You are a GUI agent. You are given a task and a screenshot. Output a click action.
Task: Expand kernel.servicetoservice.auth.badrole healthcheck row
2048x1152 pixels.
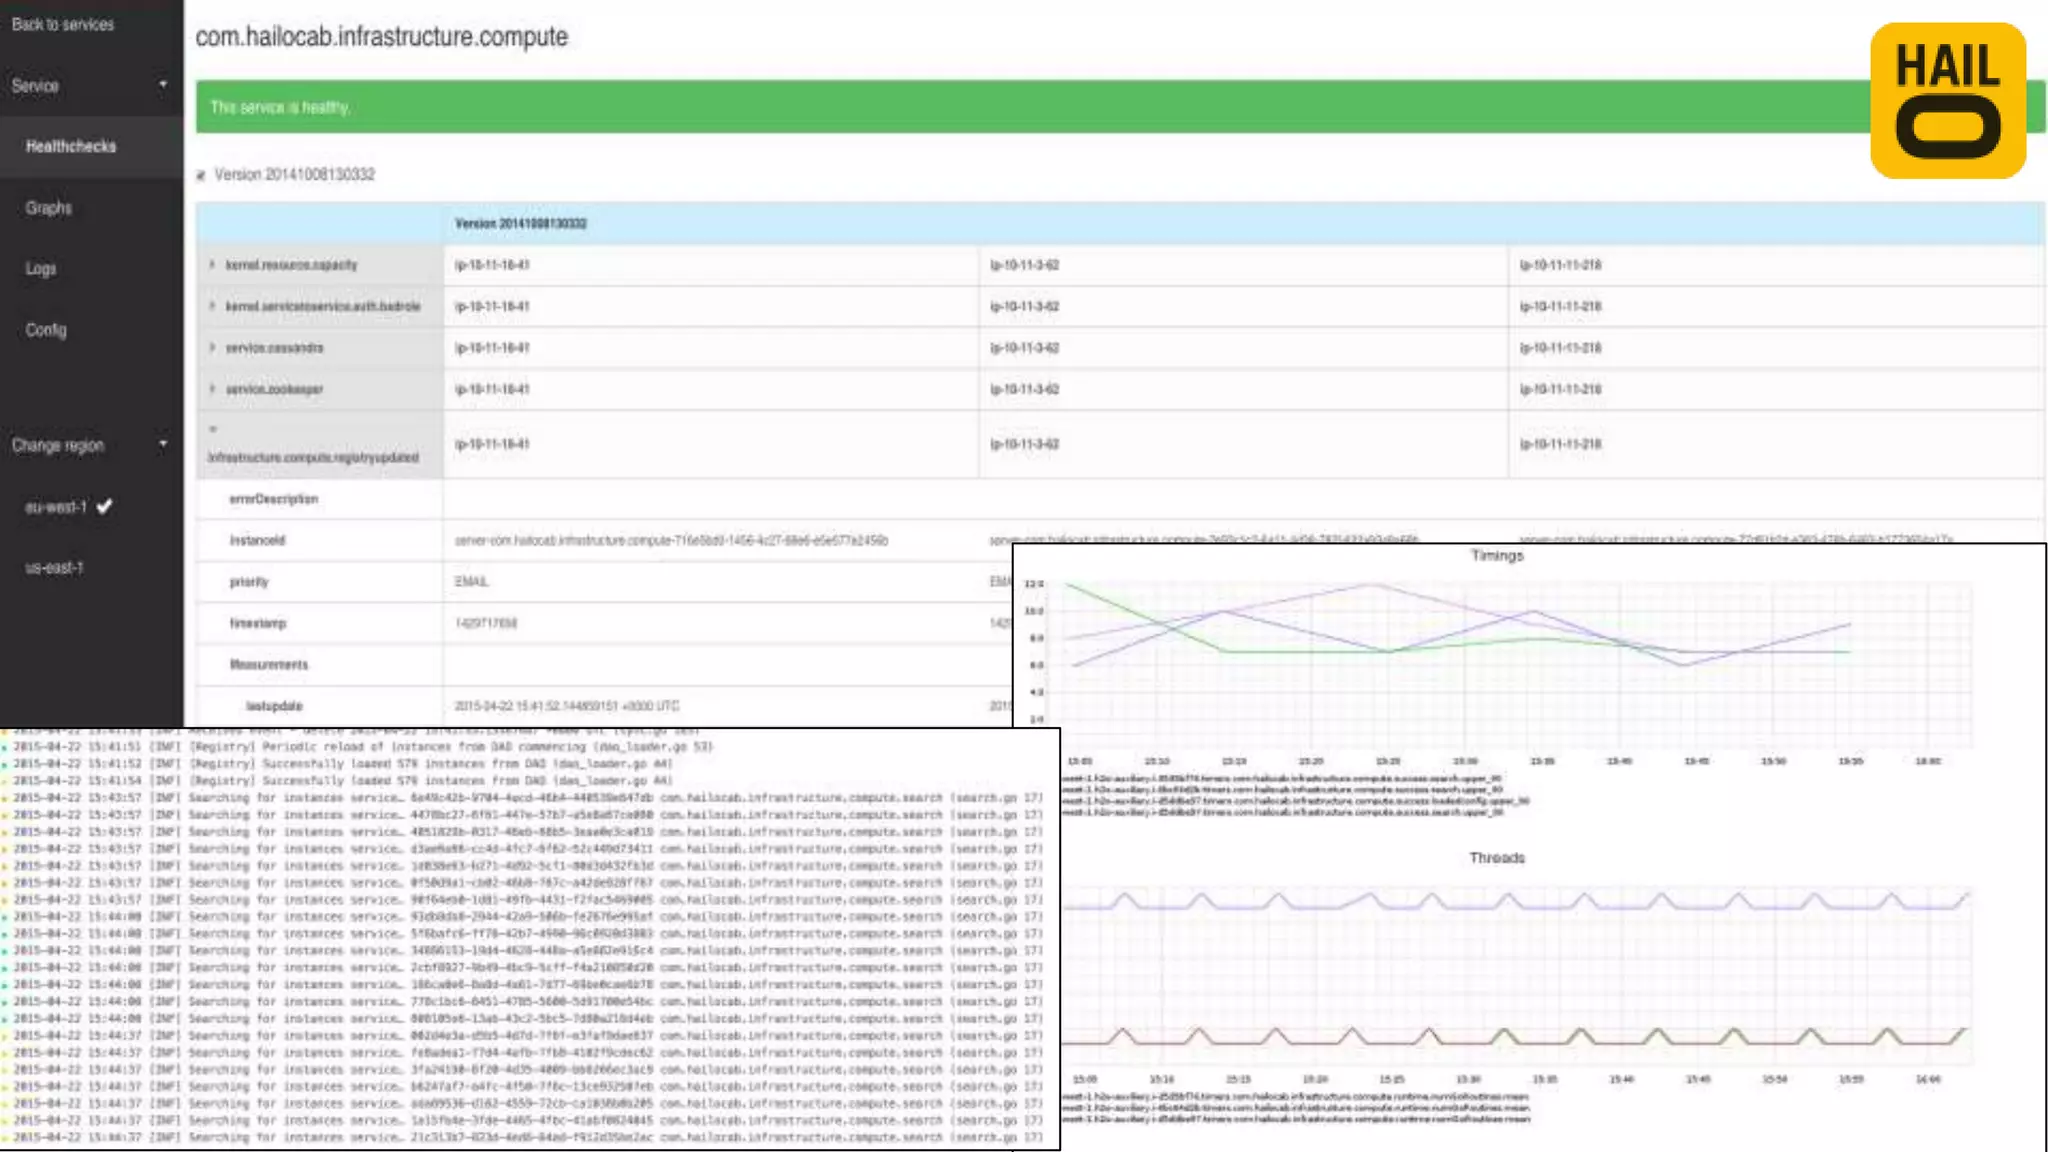[x=212, y=306]
